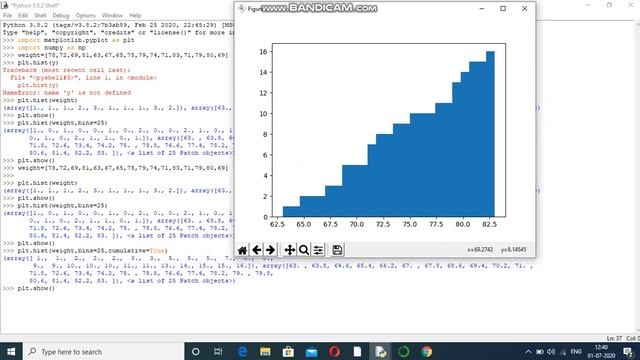The image size is (640, 360).
Task: Click the last 'plt.show()' prompt line
Action: [36, 288]
